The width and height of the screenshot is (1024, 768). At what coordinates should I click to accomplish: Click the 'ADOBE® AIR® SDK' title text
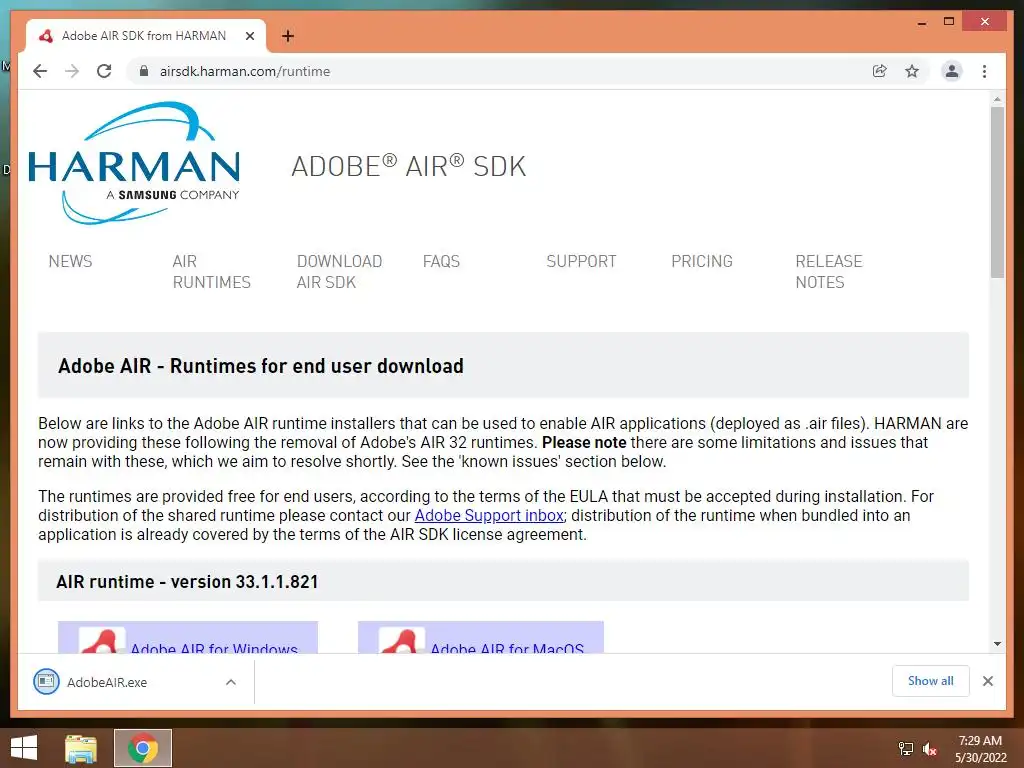408,167
